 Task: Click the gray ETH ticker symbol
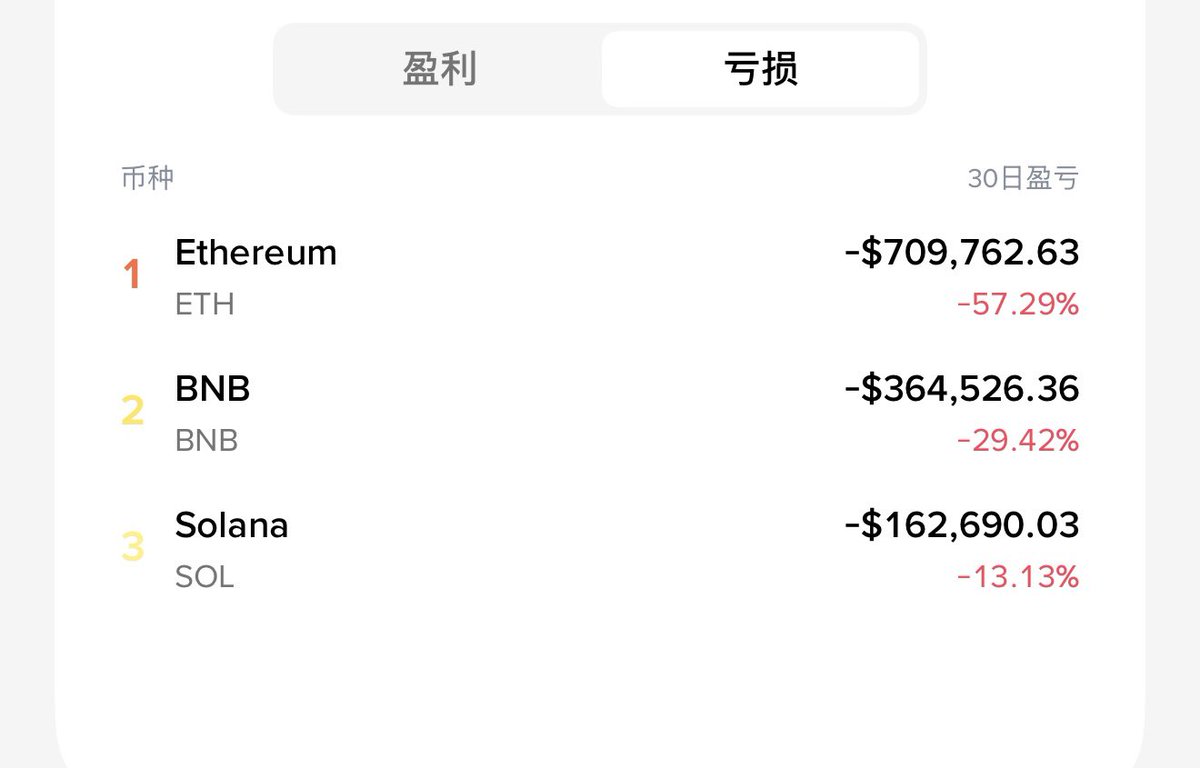point(205,304)
